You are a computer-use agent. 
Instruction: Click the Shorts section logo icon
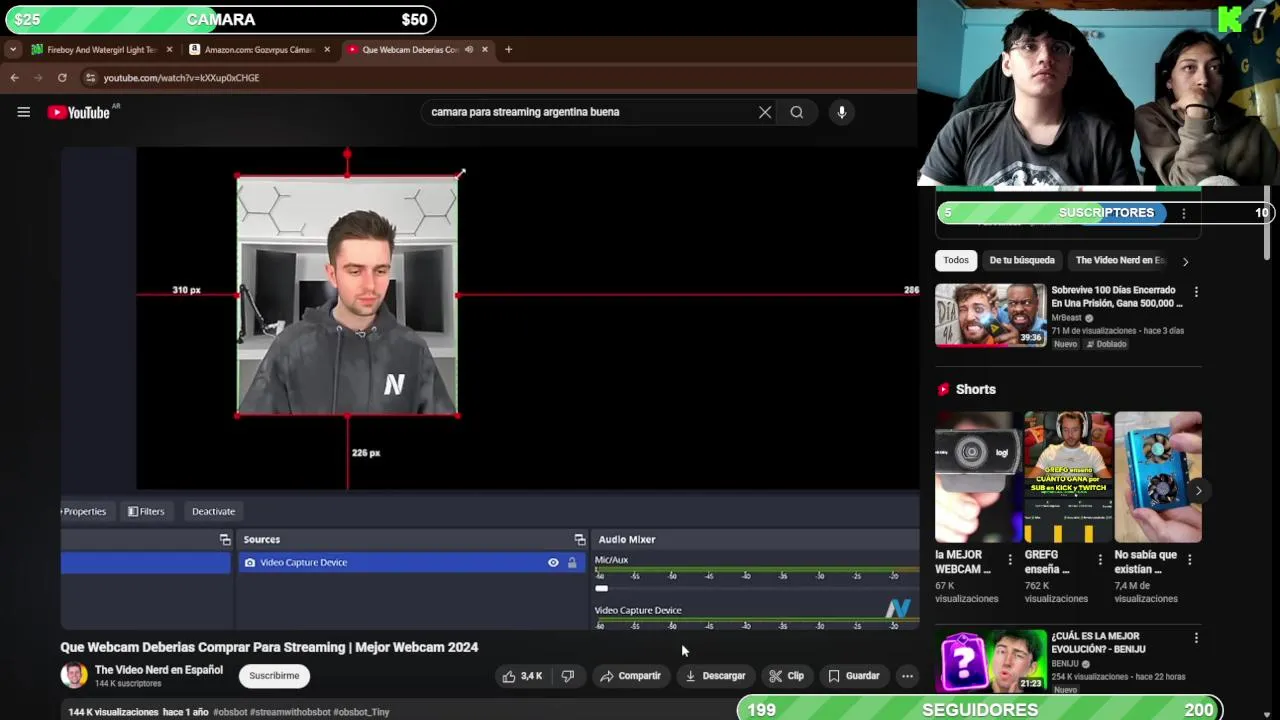tap(943, 389)
